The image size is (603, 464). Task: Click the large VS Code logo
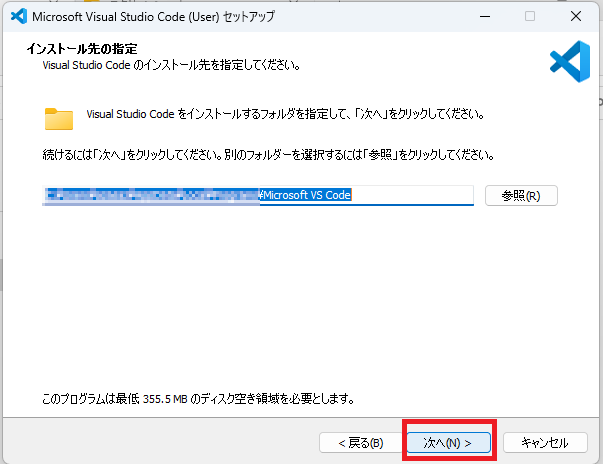[569, 62]
